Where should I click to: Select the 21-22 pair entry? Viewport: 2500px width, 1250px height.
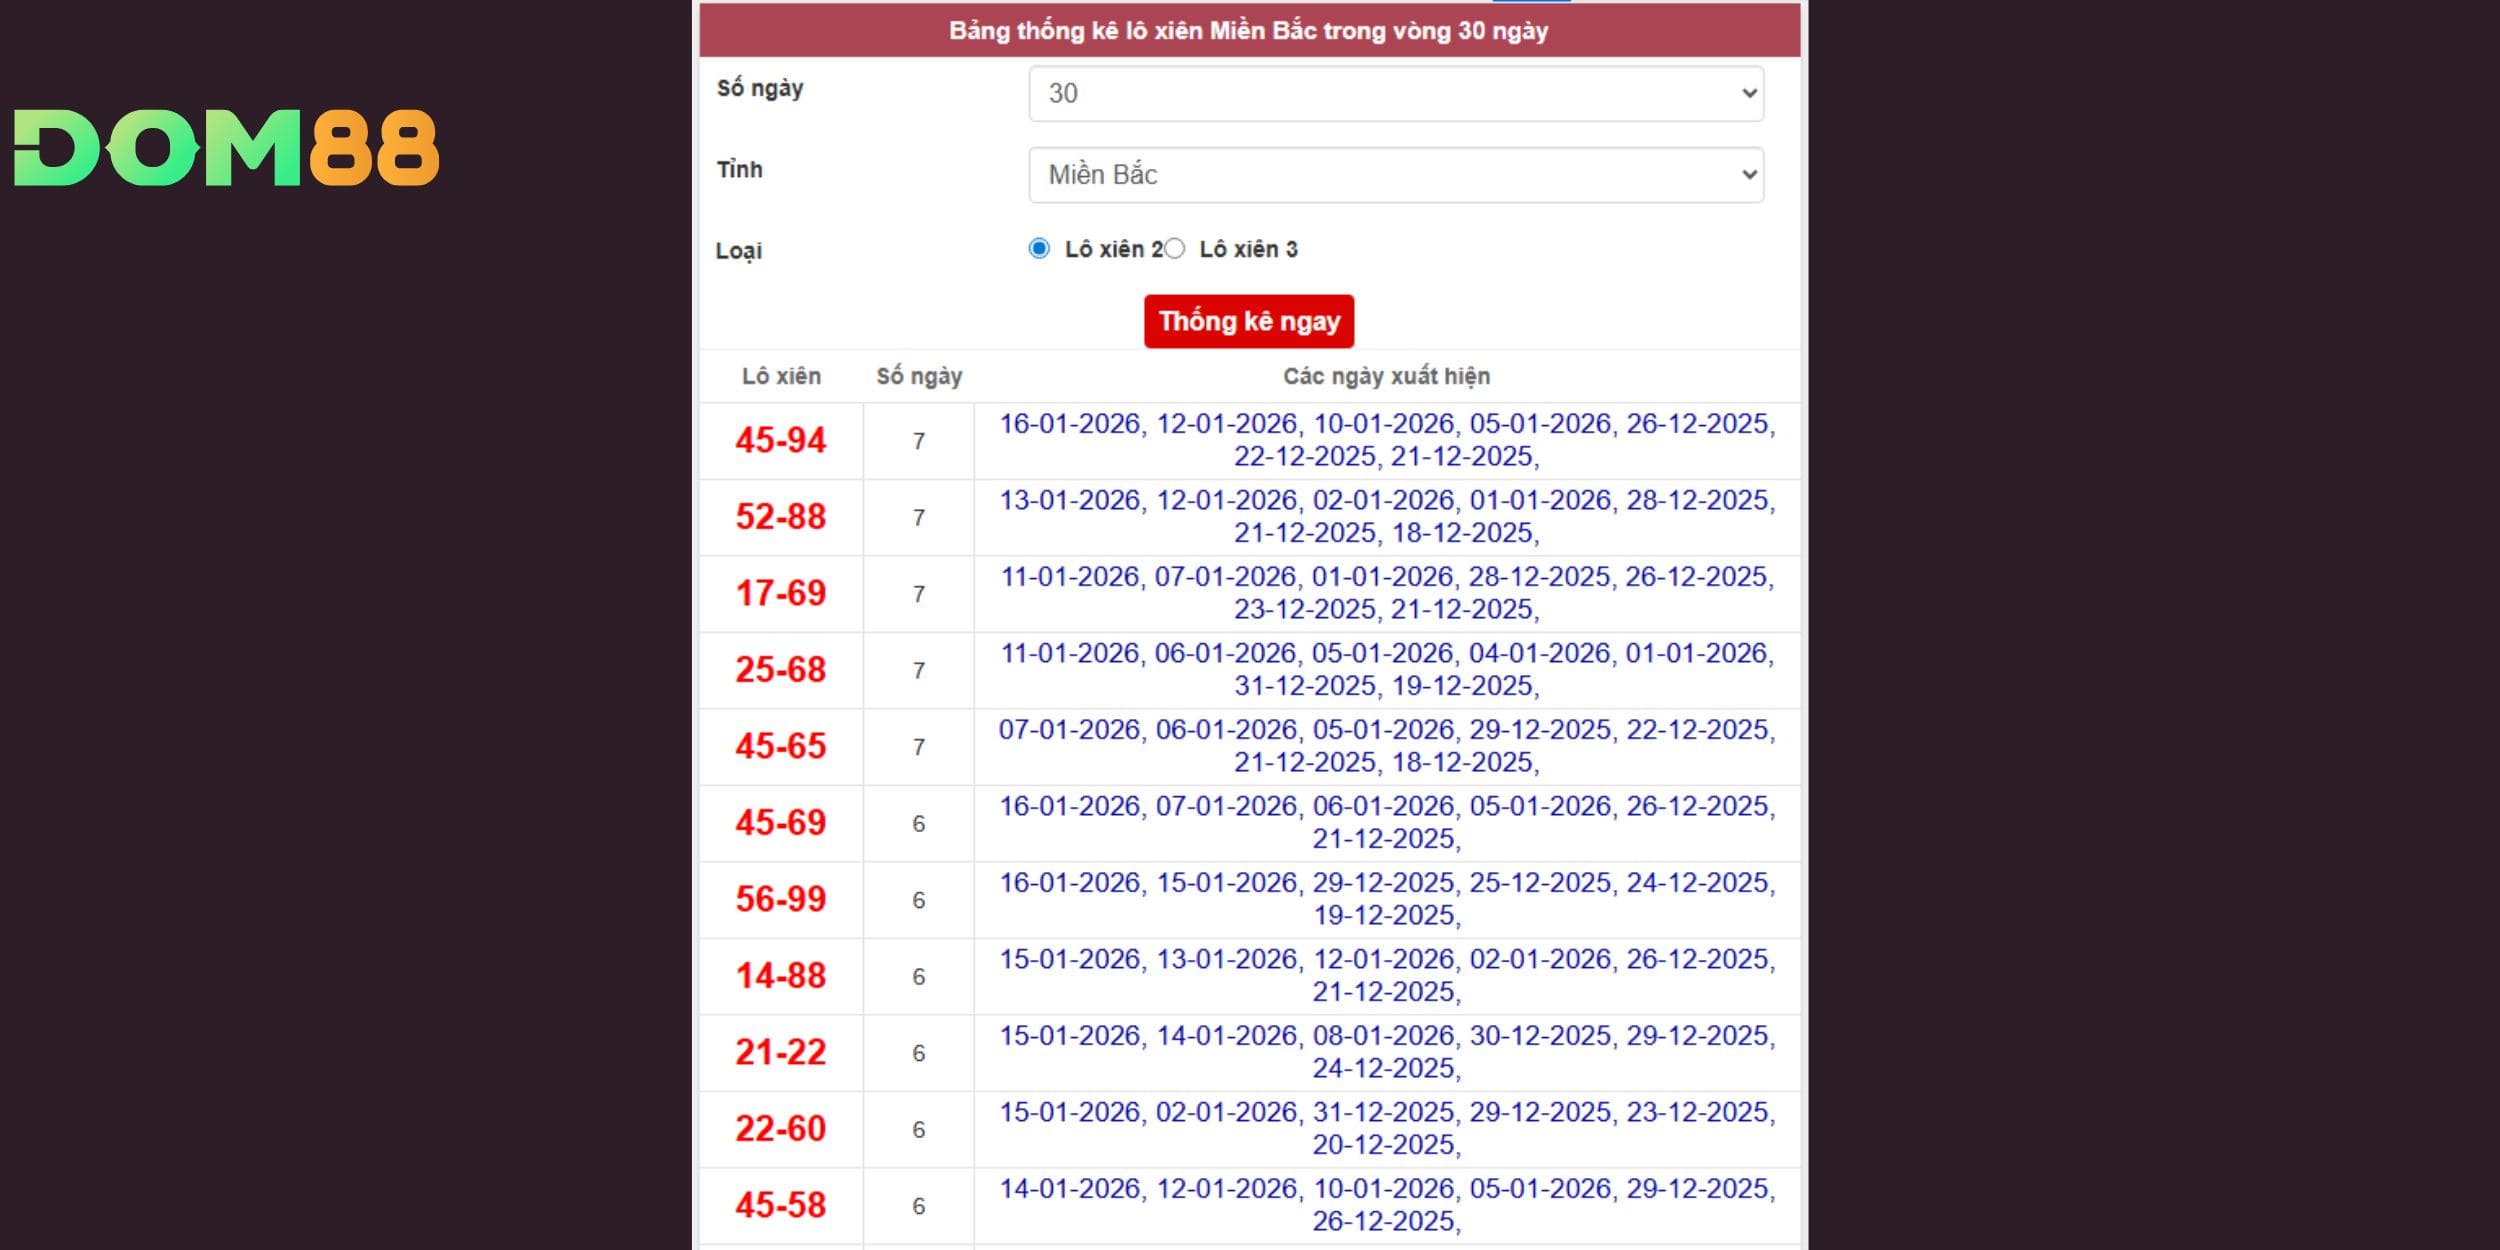point(781,1053)
